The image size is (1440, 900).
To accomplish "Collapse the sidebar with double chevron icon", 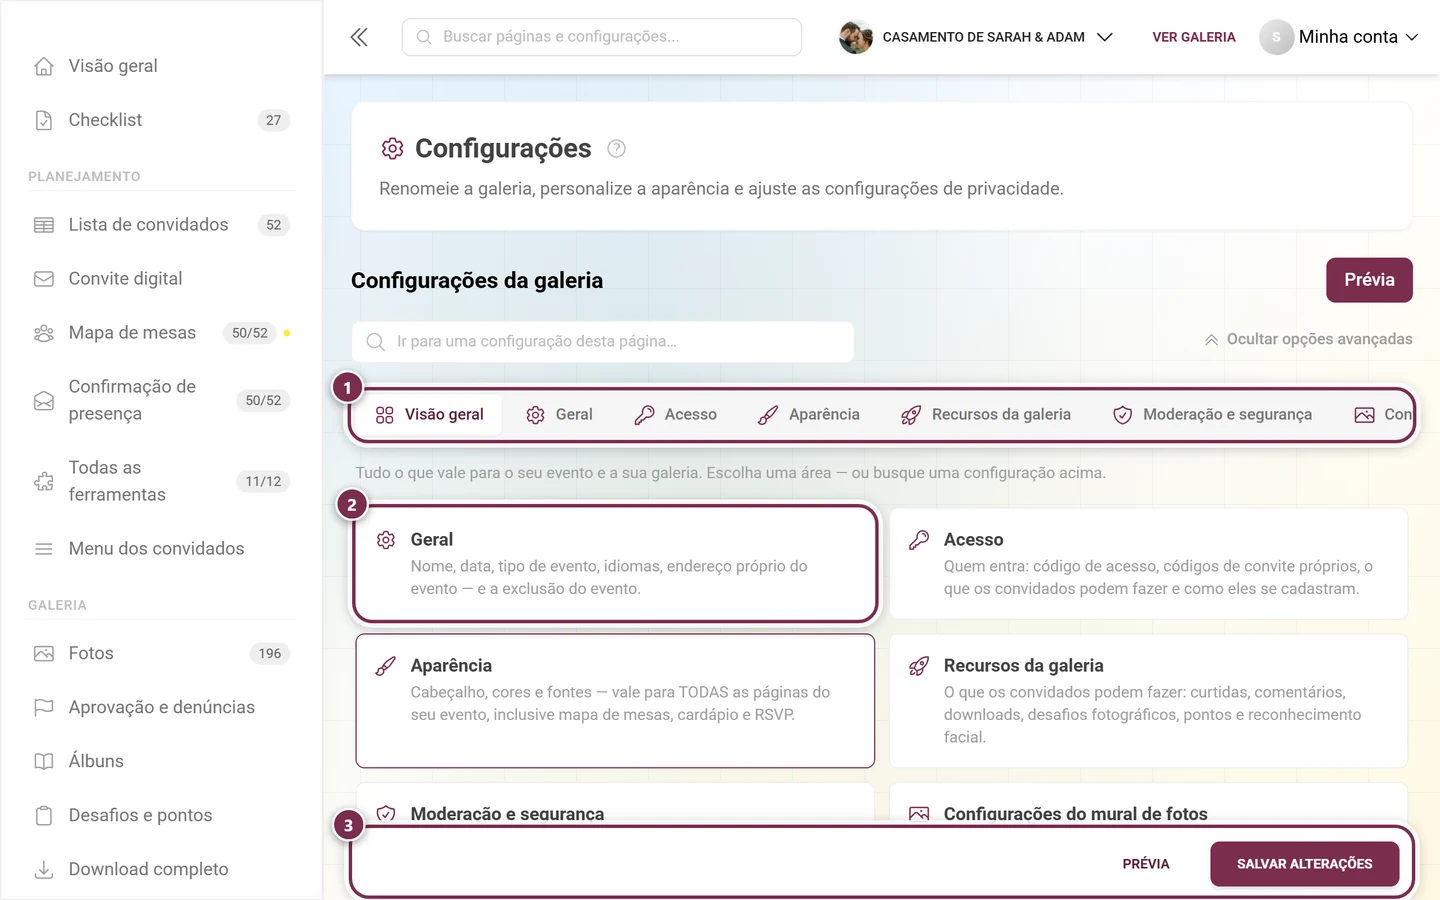I will [x=359, y=37].
